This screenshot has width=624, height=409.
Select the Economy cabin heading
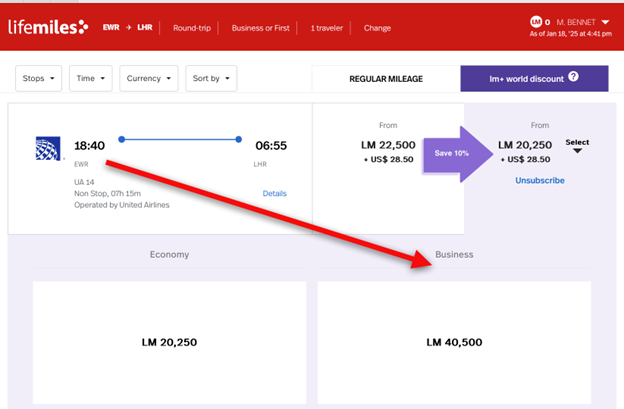(169, 255)
